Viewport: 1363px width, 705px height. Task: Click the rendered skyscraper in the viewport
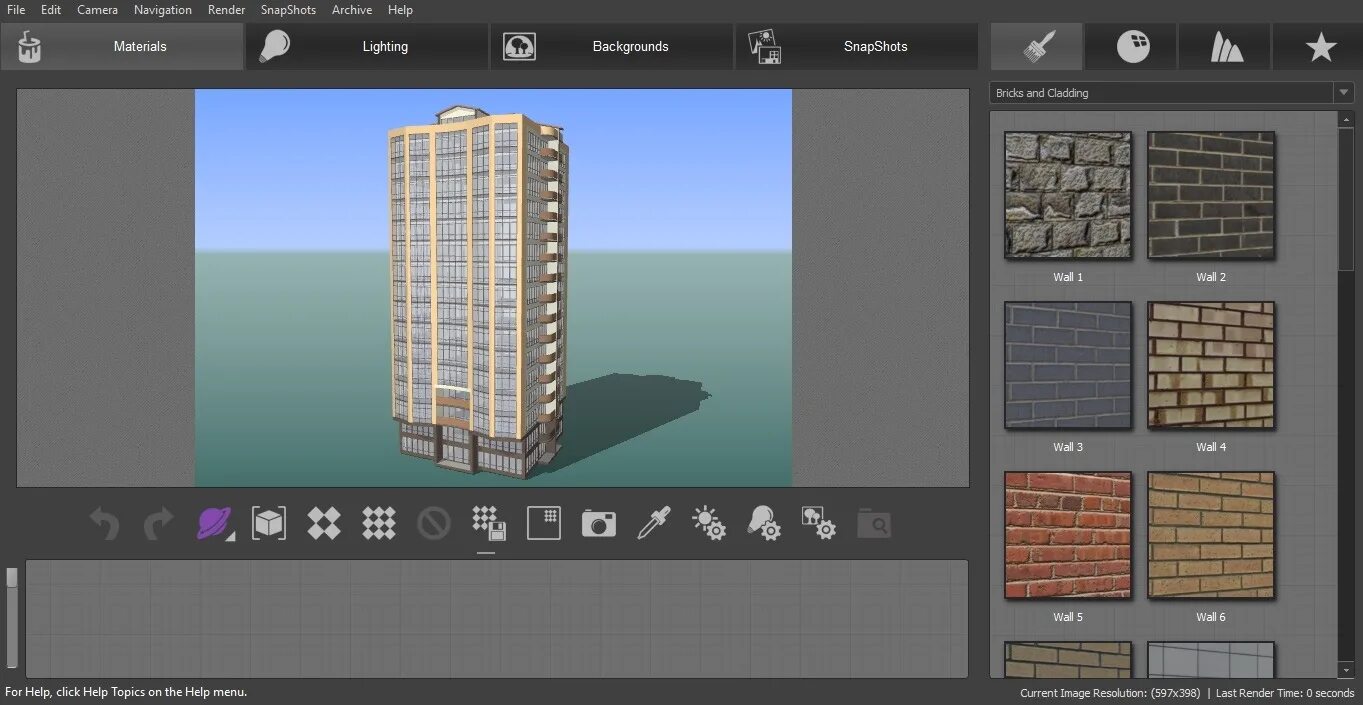tap(480, 290)
